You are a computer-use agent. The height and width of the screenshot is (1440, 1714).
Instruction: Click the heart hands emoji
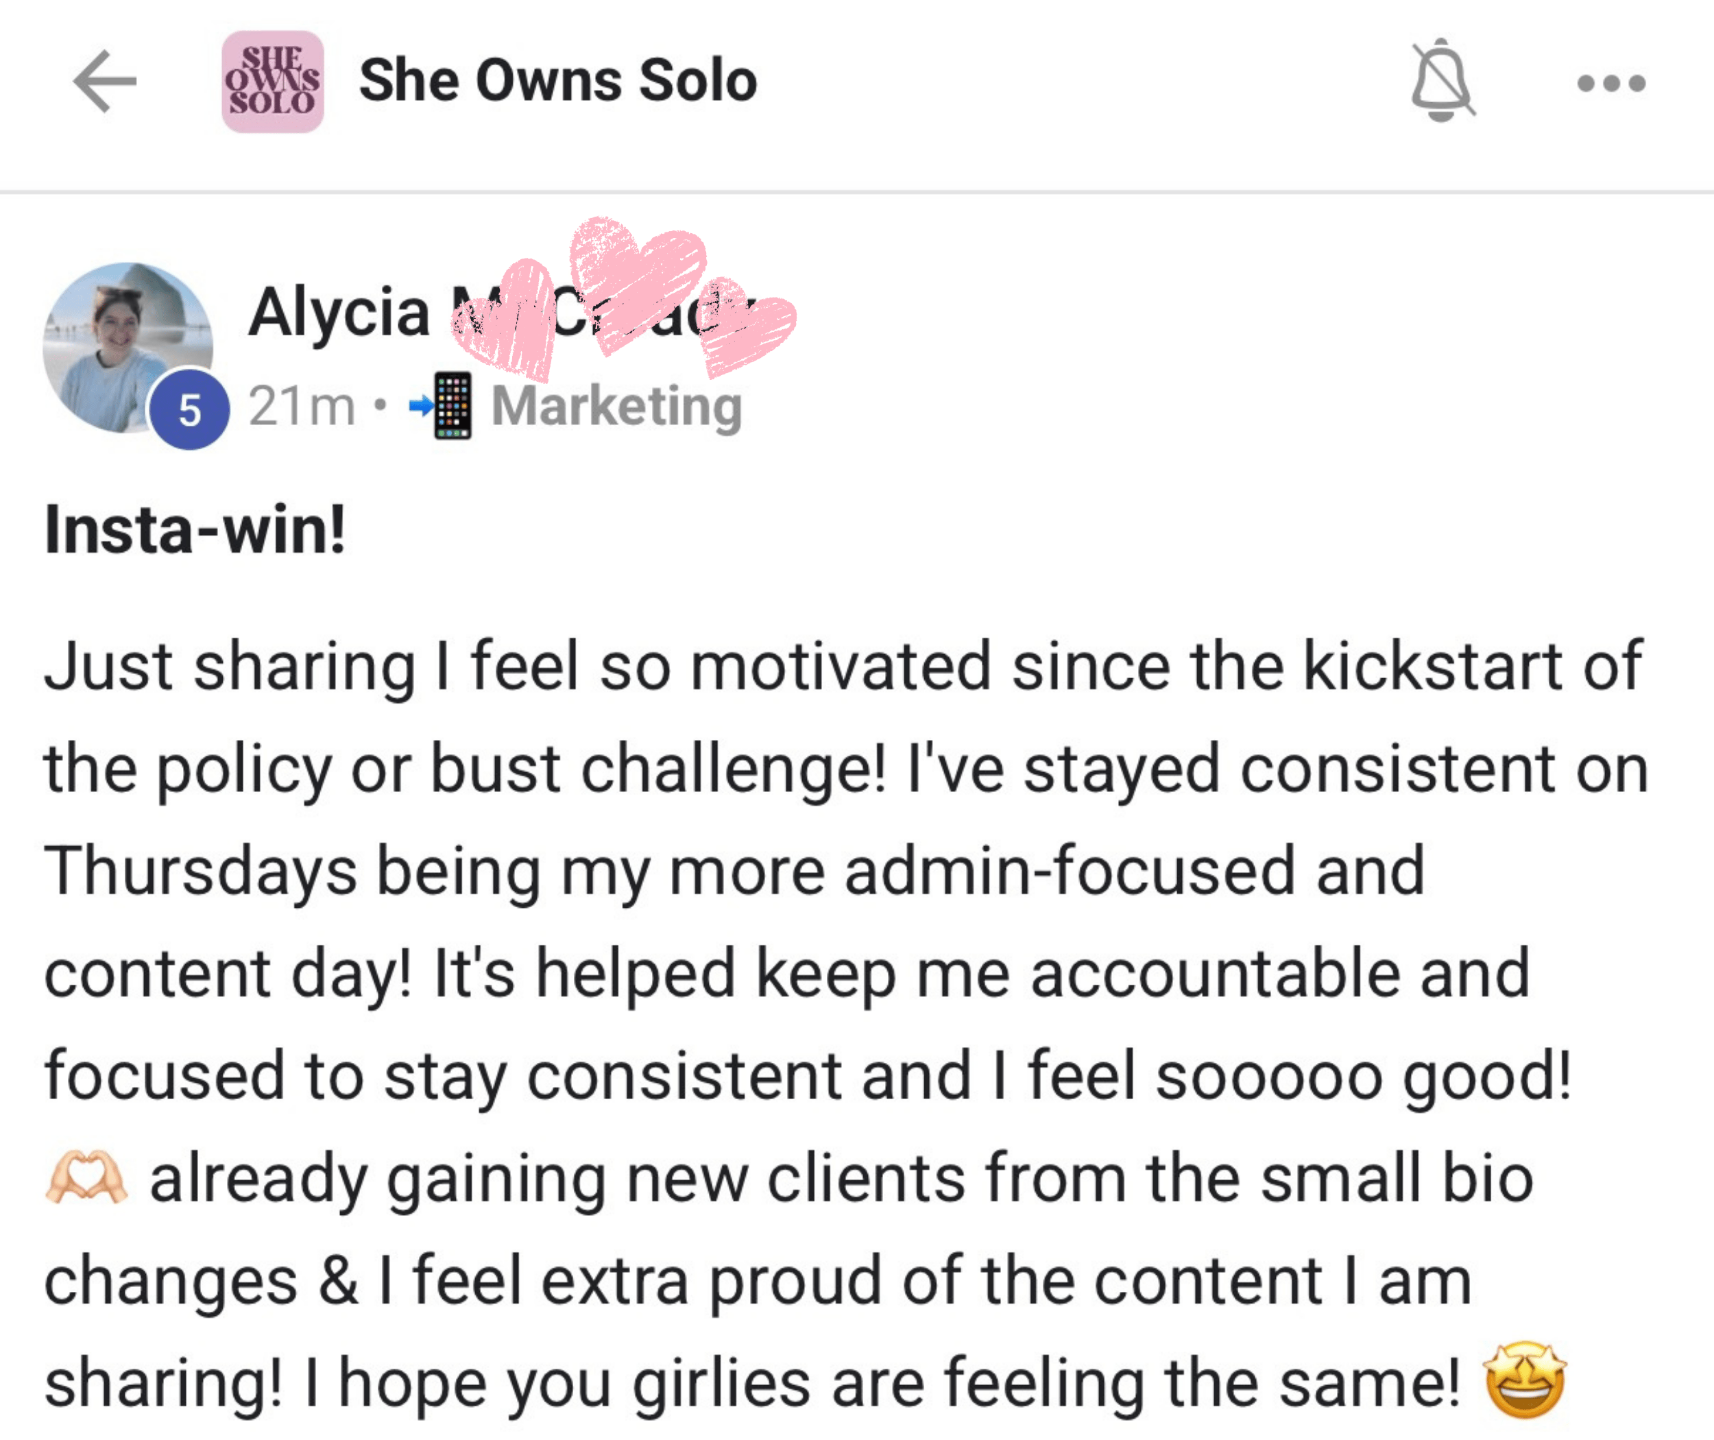86,1178
